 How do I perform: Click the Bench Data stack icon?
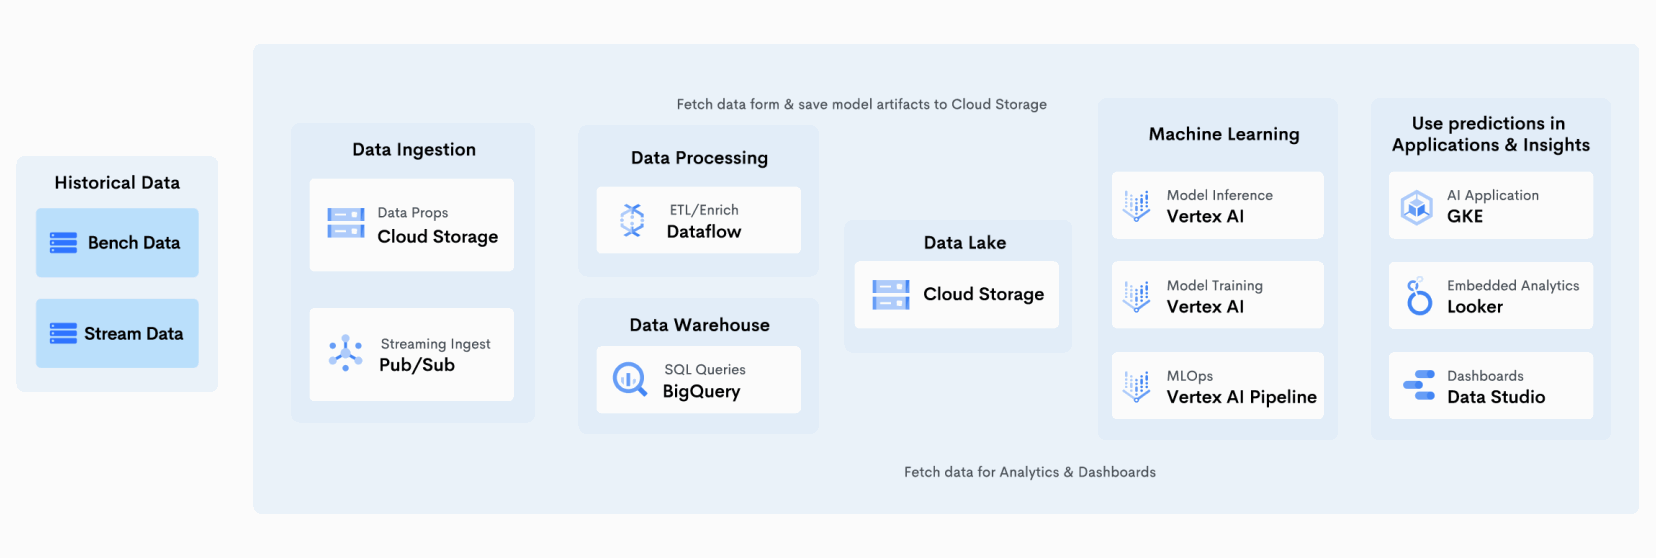(x=63, y=243)
